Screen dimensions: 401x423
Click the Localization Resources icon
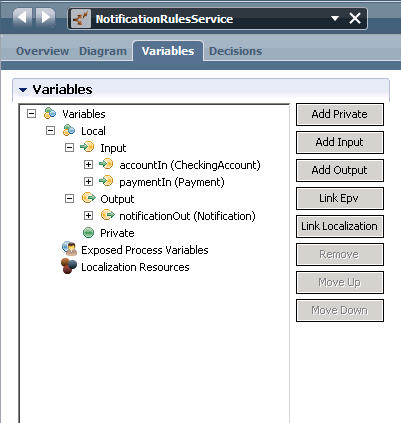click(69, 266)
